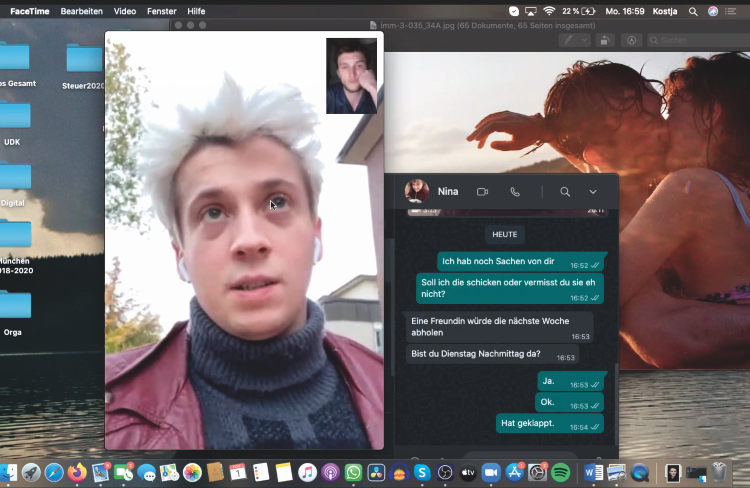The image size is (750, 488).
Task: Open the Bearbeiten menu
Action: pos(81,11)
